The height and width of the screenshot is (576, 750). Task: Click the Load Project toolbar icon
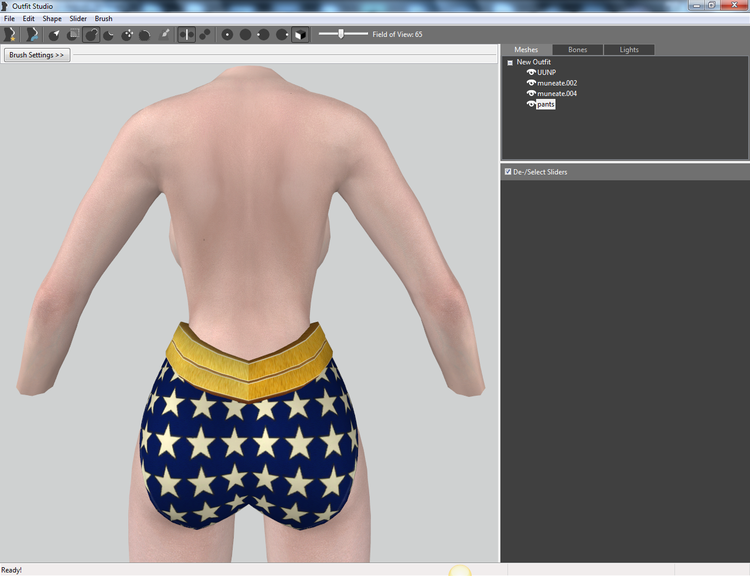pos(32,34)
